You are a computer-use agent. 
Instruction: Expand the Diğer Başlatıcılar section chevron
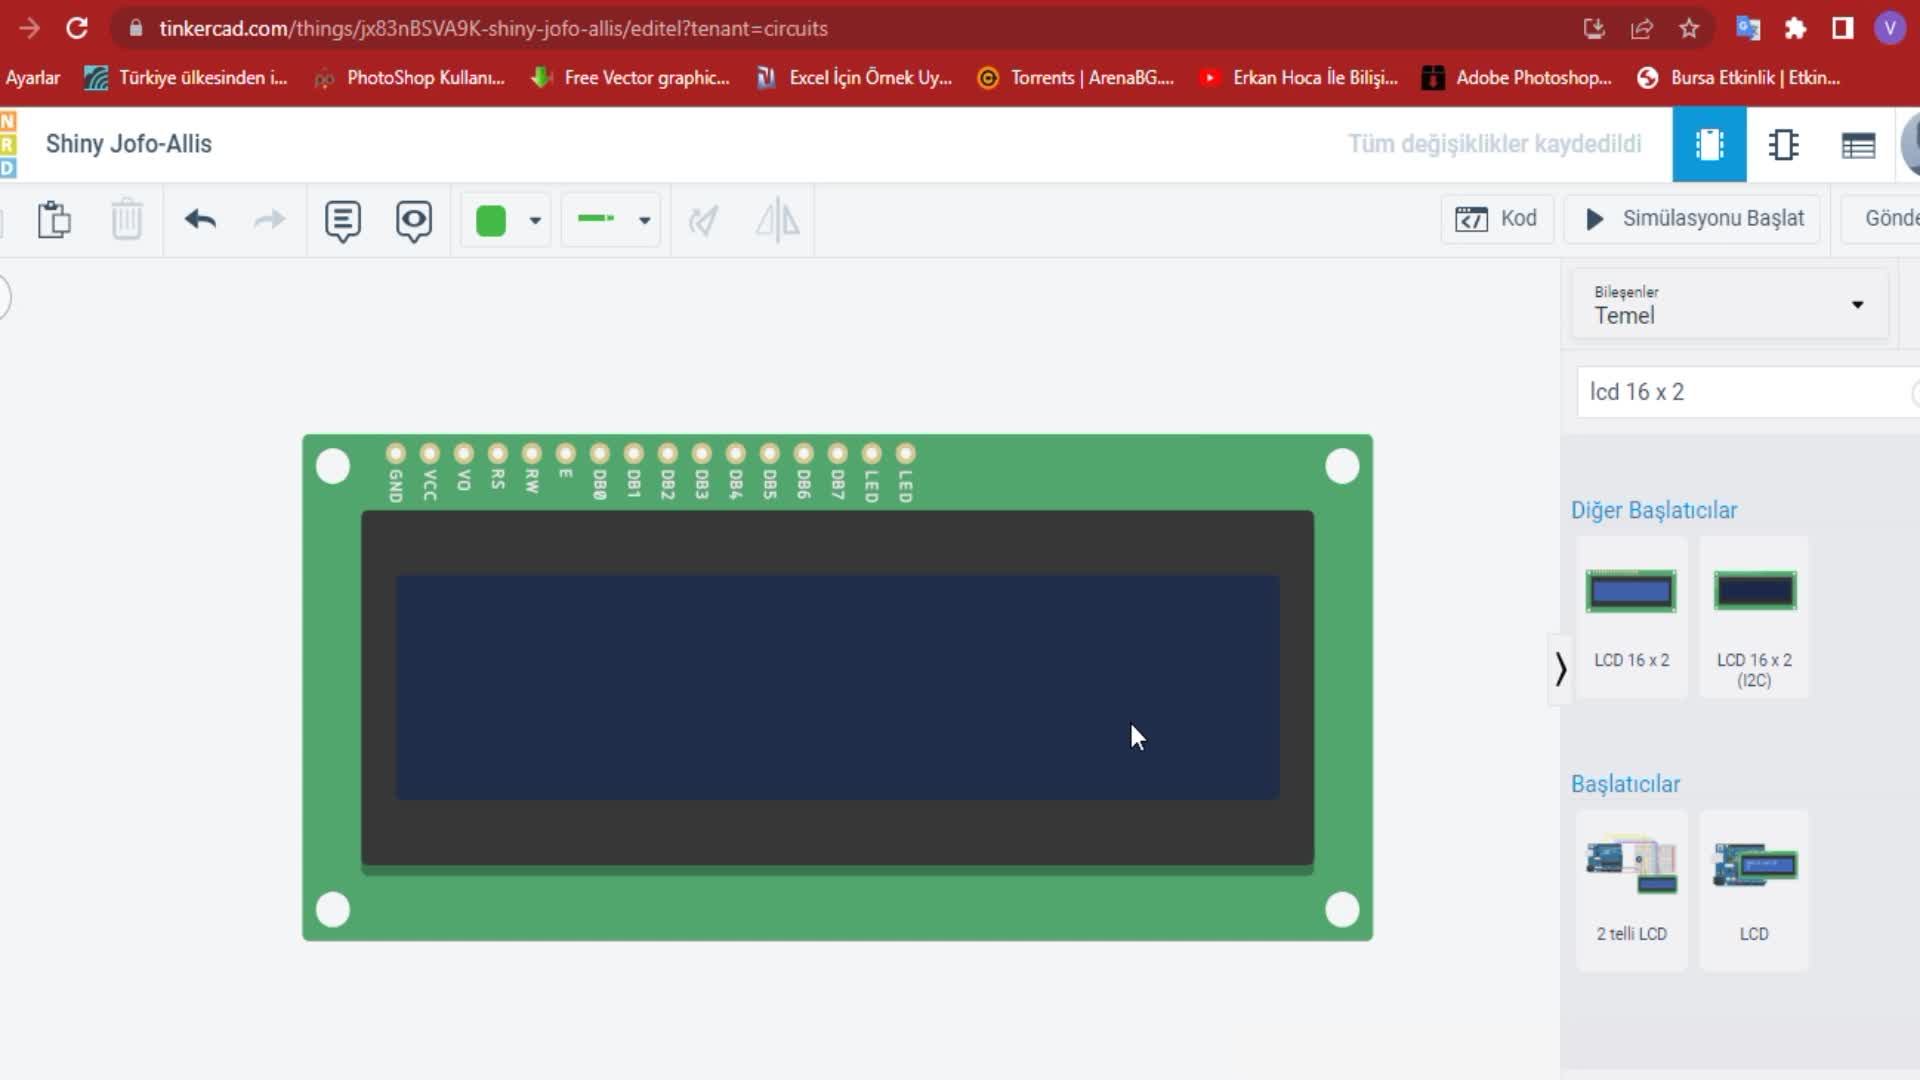click(x=1560, y=669)
